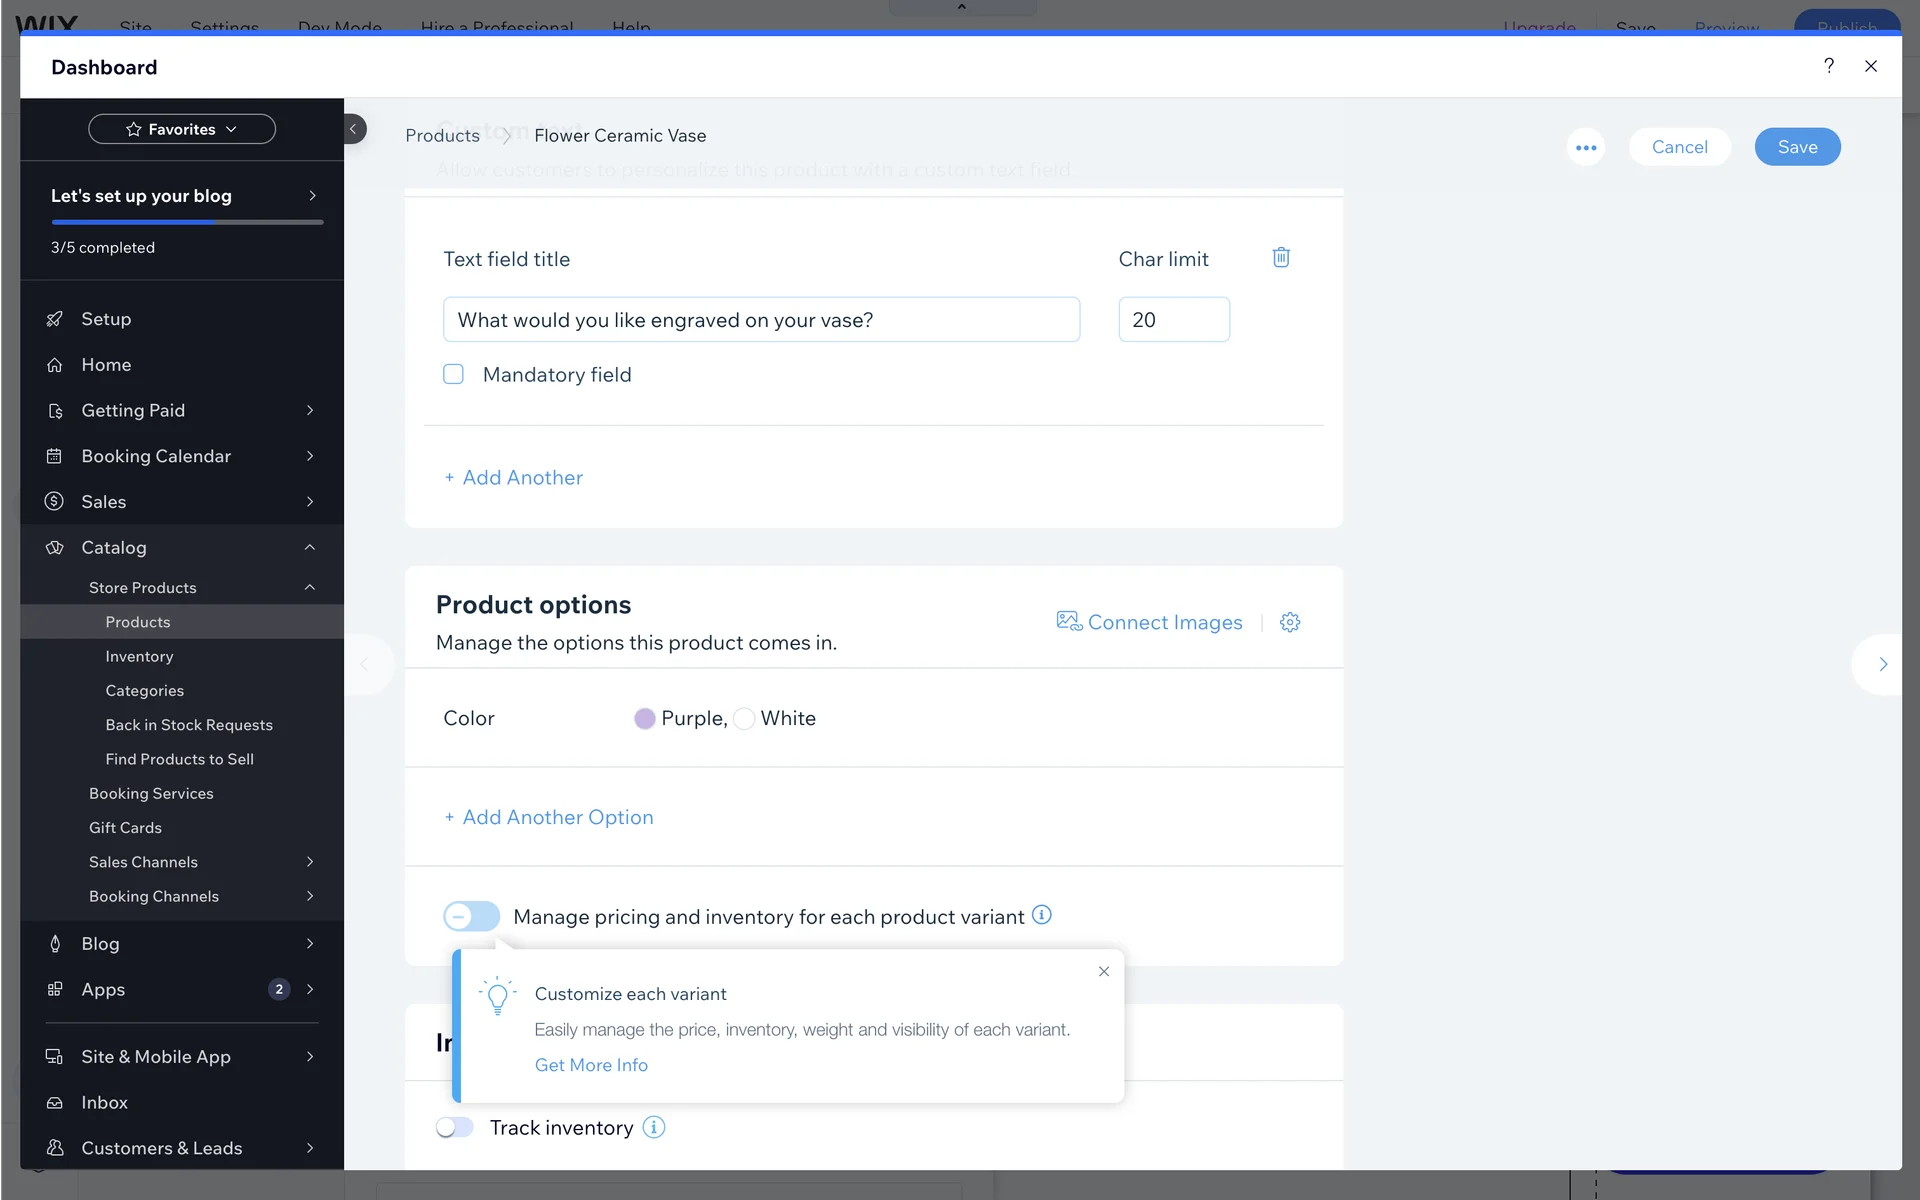Click the Purple color swatch
The width and height of the screenshot is (1920, 1200).
(645, 718)
